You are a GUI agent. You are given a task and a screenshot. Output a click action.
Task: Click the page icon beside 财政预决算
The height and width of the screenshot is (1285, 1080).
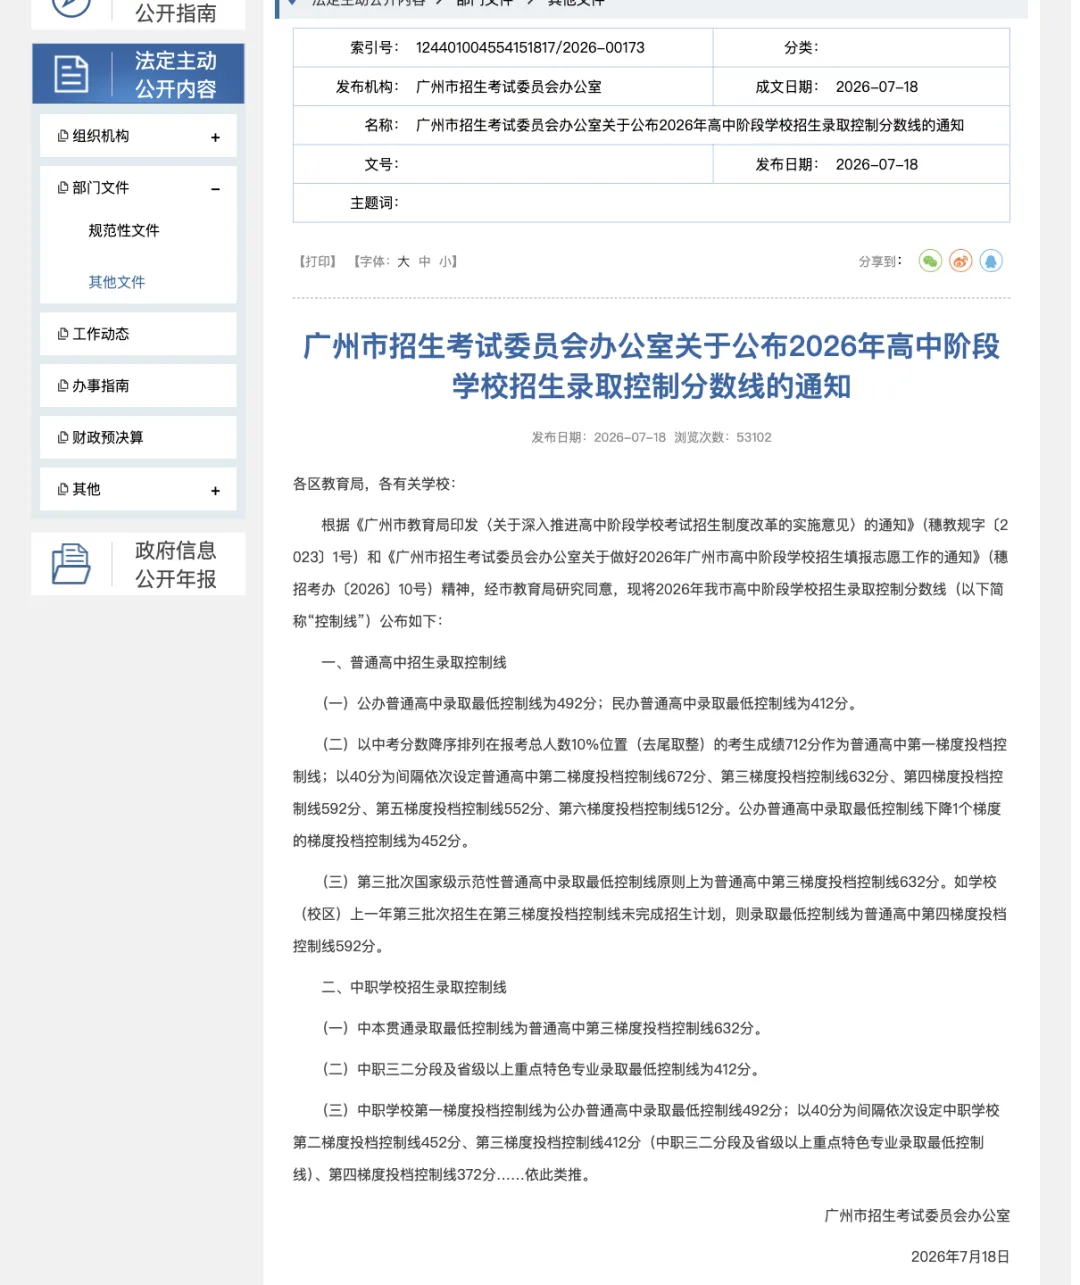63,438
